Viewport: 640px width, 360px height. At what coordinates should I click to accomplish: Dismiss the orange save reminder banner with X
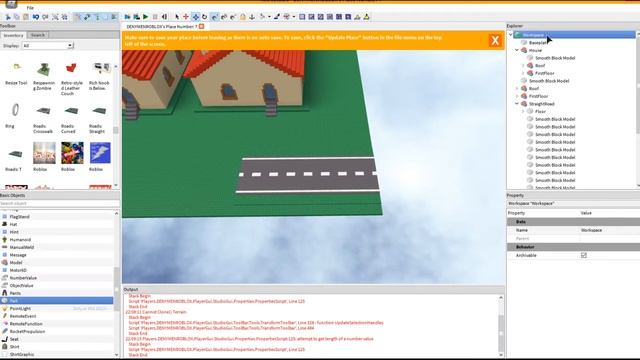[495, 40]
